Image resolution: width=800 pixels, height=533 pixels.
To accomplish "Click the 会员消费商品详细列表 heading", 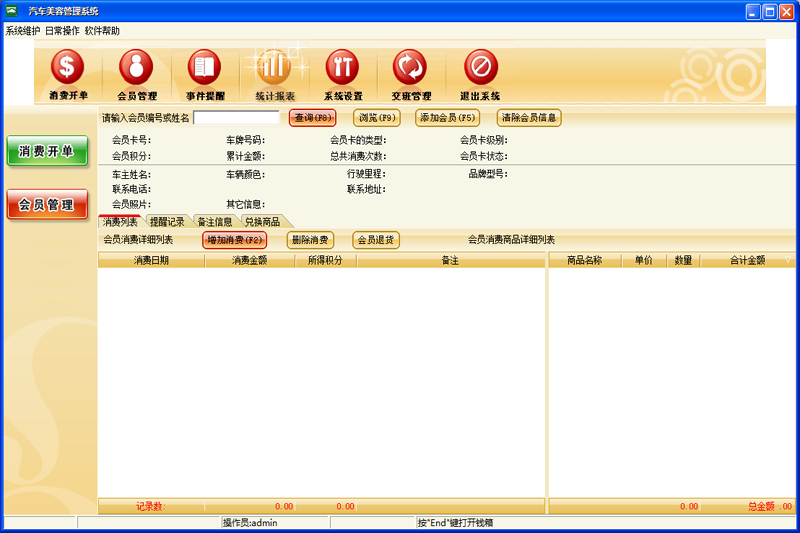I will 511,240.
